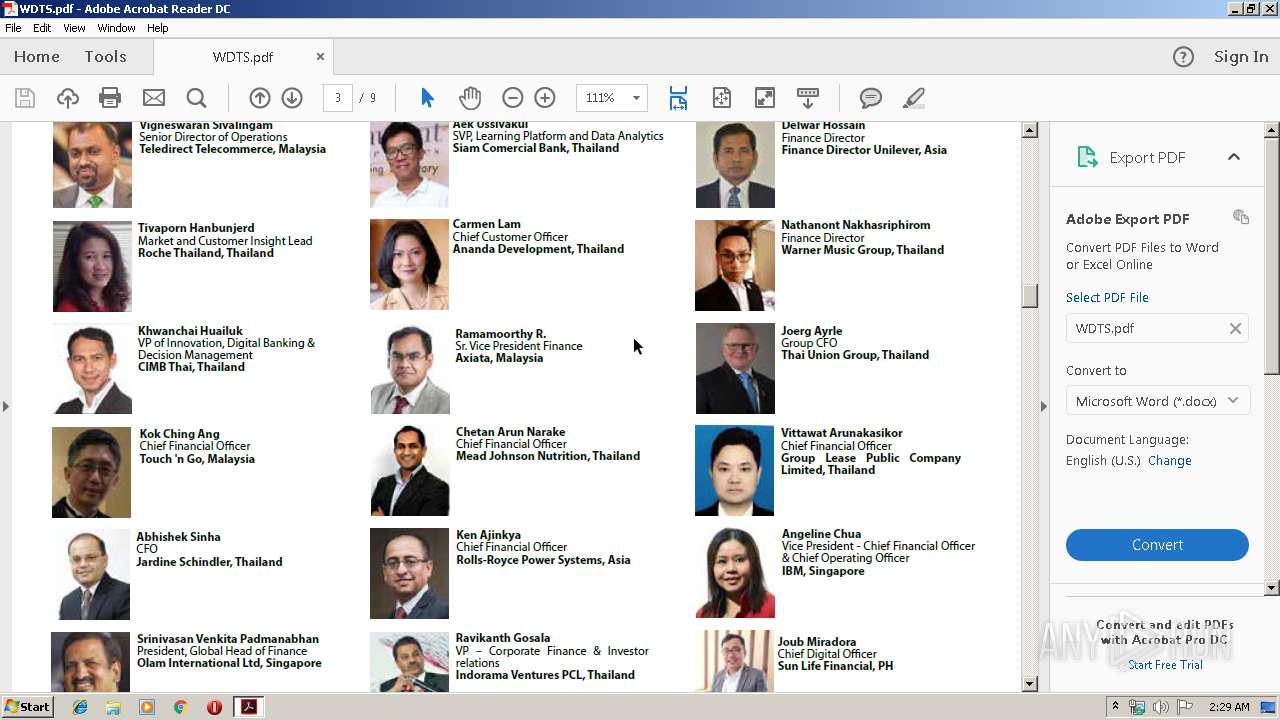
Task: Close the WDTS.pdf tab
Action: [x=320, y=57]
